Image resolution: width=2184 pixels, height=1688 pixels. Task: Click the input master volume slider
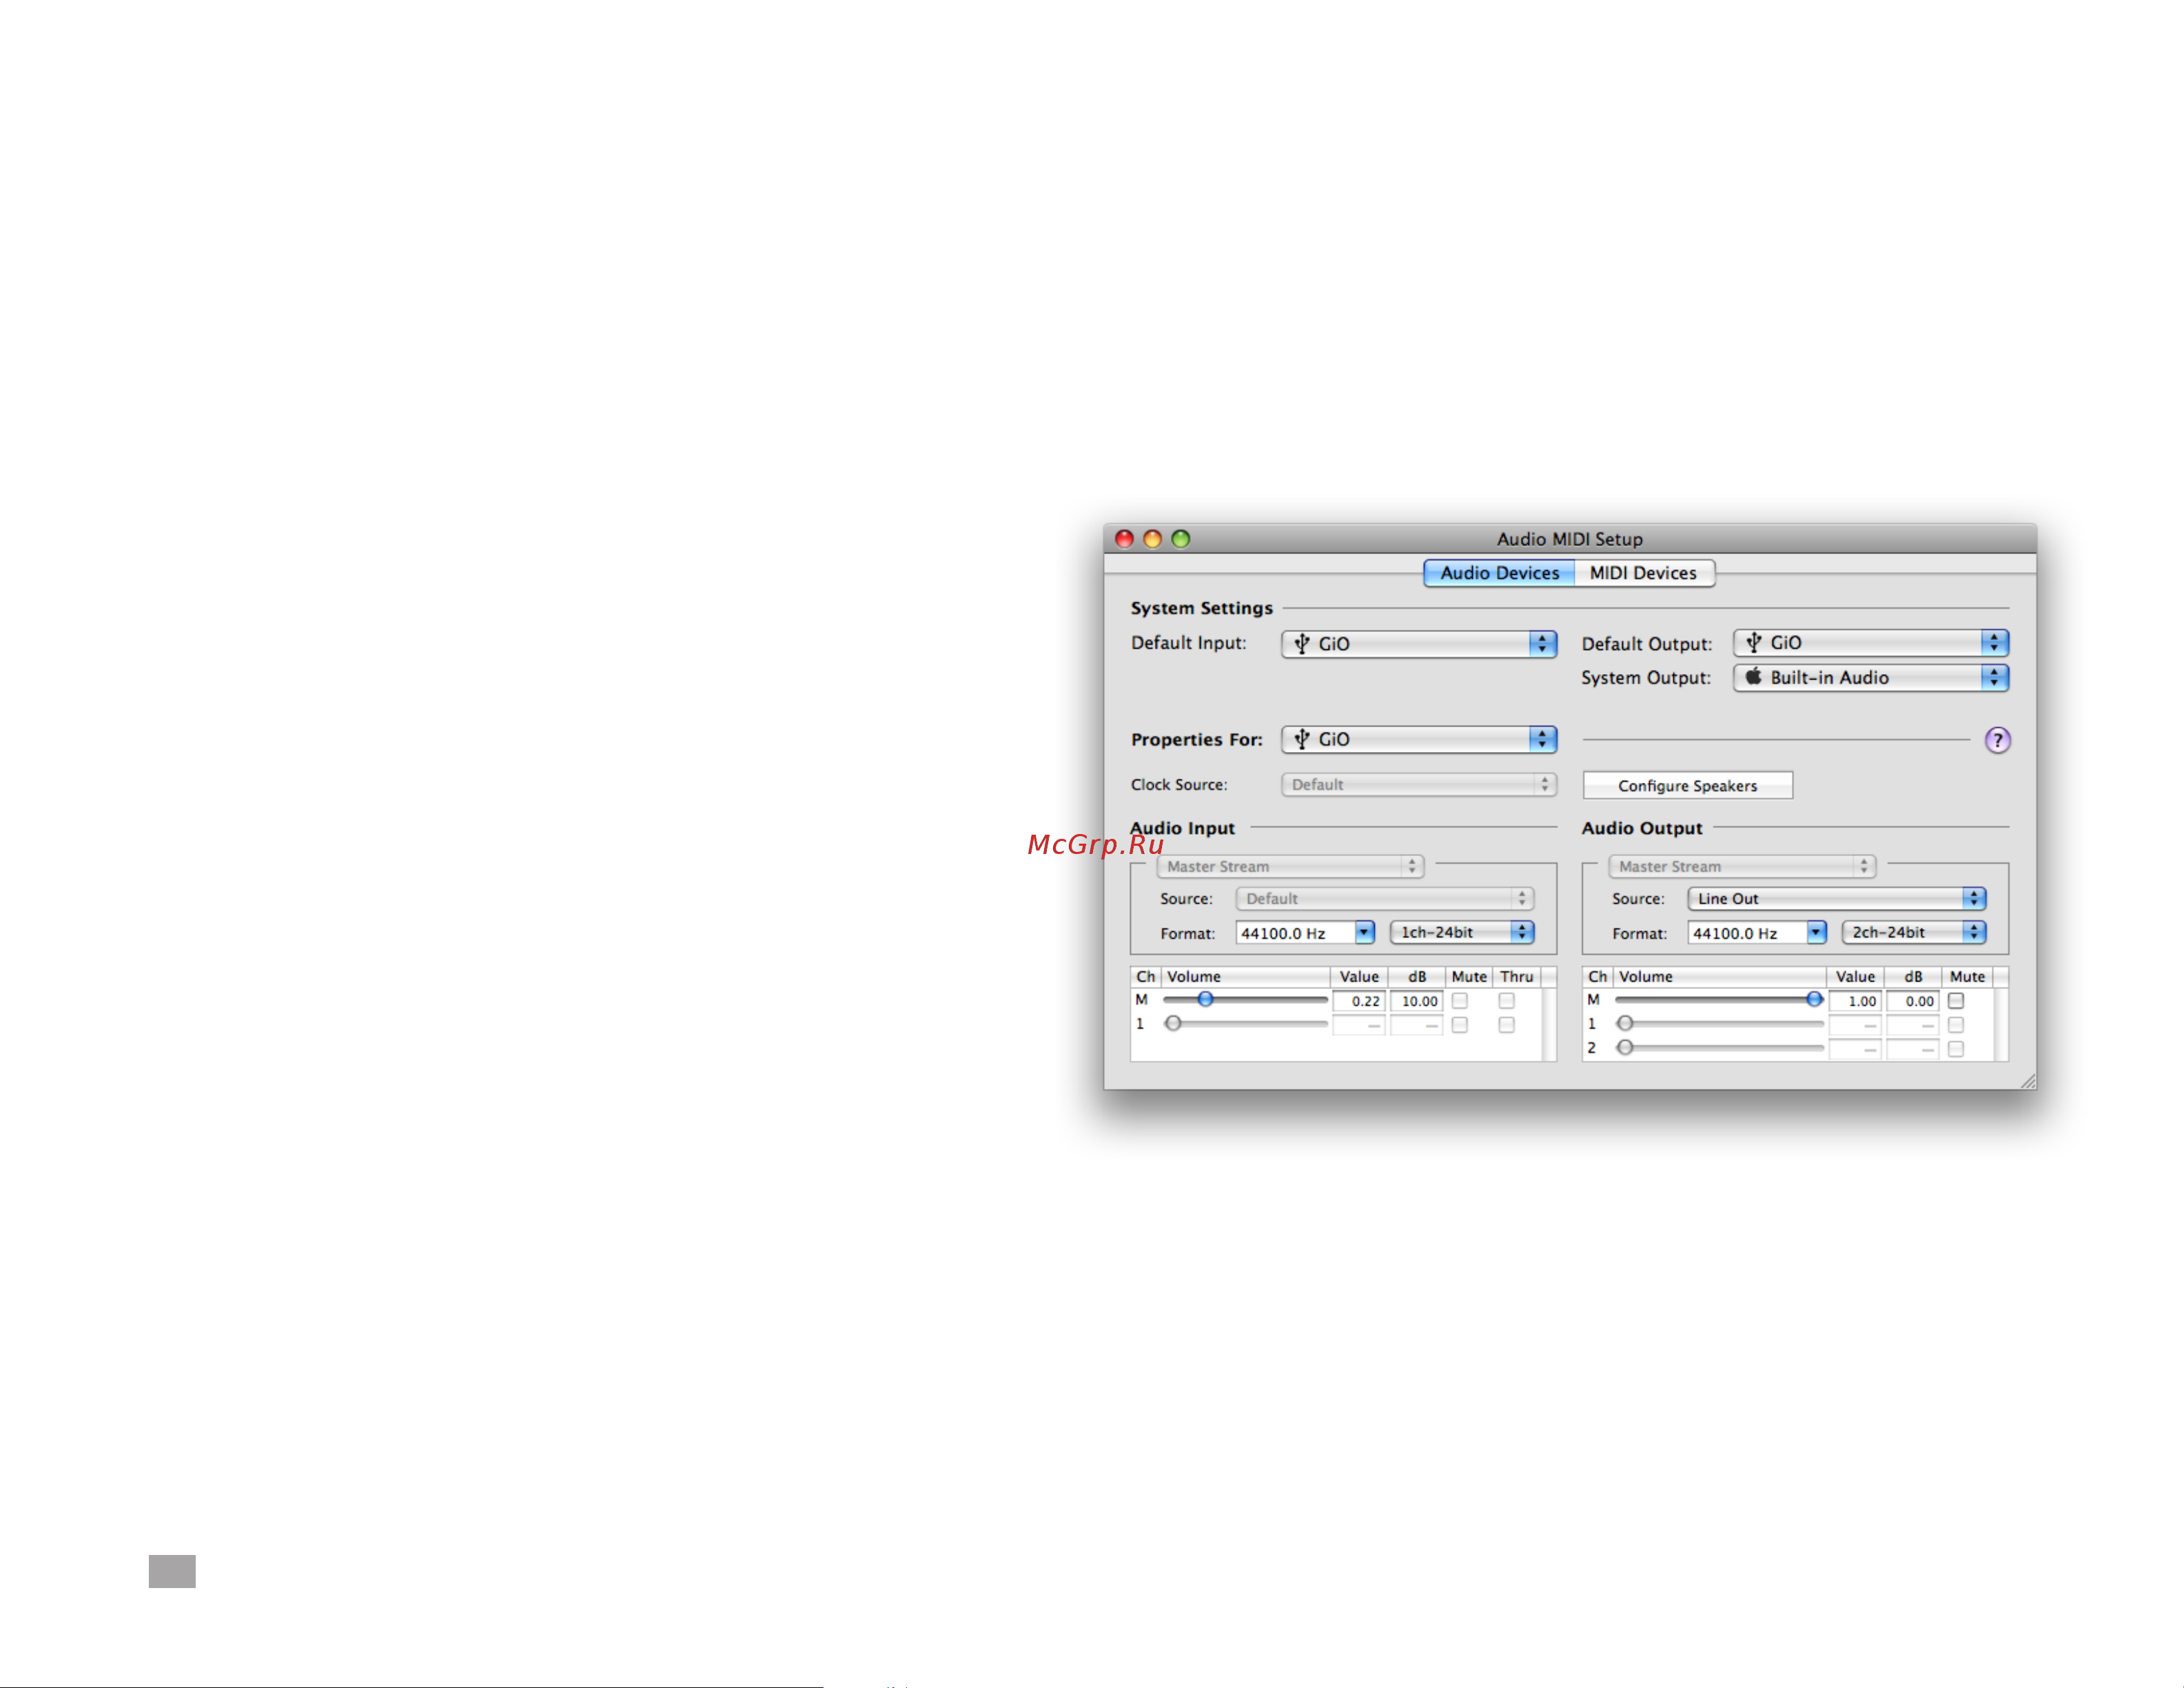click(x=1246, y=1000)
